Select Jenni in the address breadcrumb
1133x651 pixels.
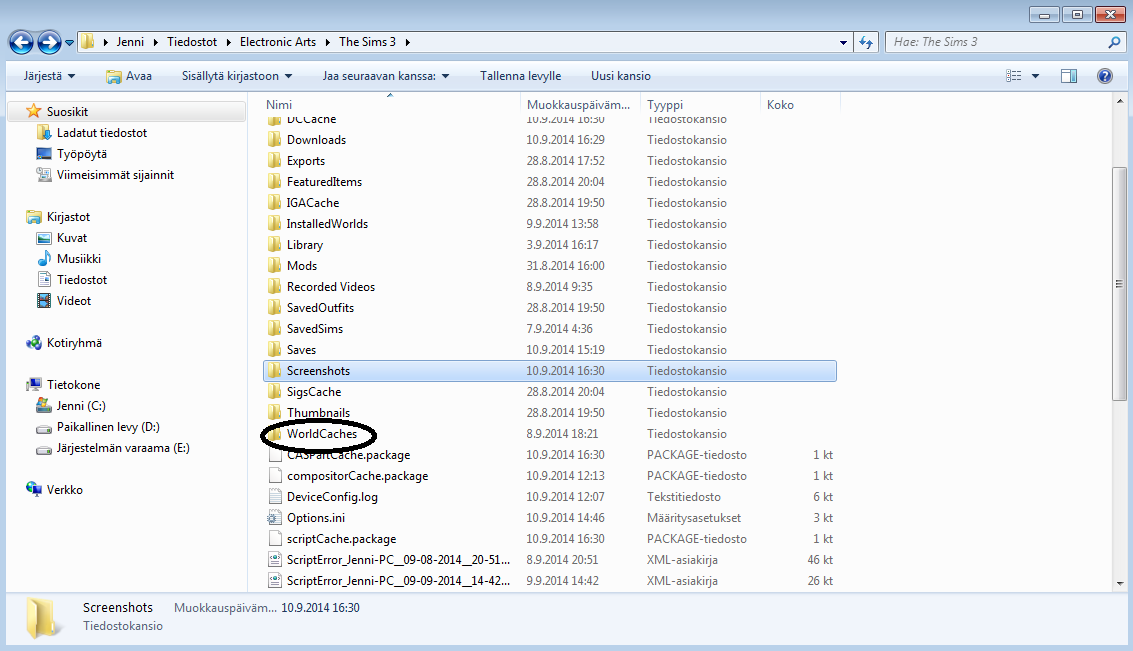pos(130,42)
